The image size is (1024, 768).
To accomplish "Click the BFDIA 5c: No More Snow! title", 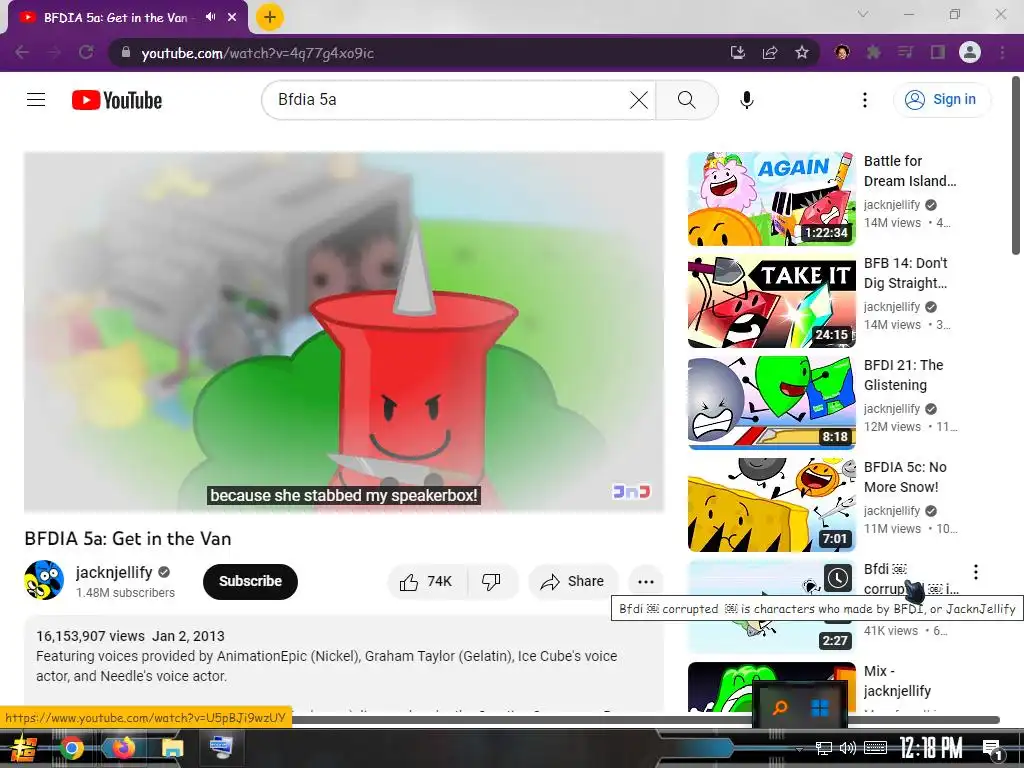I will [x=904, y=477].
